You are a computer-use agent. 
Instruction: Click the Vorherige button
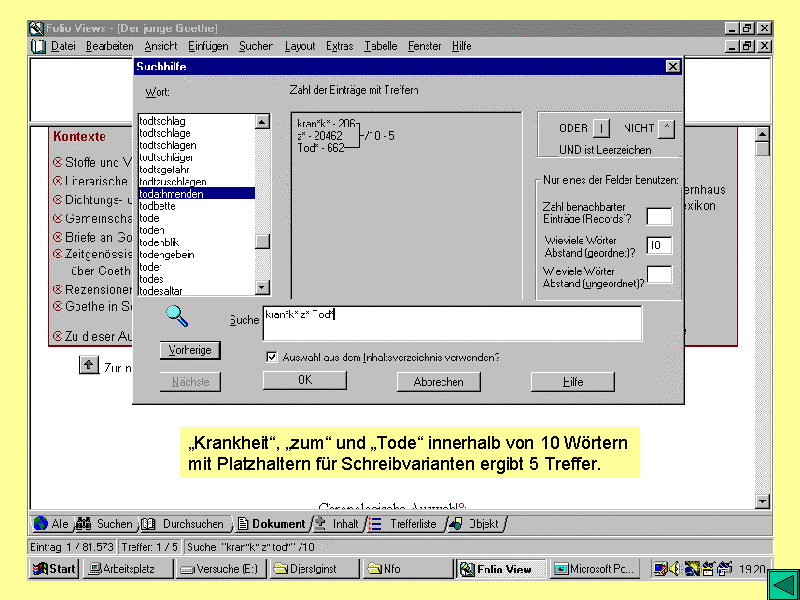click(190, 351)
